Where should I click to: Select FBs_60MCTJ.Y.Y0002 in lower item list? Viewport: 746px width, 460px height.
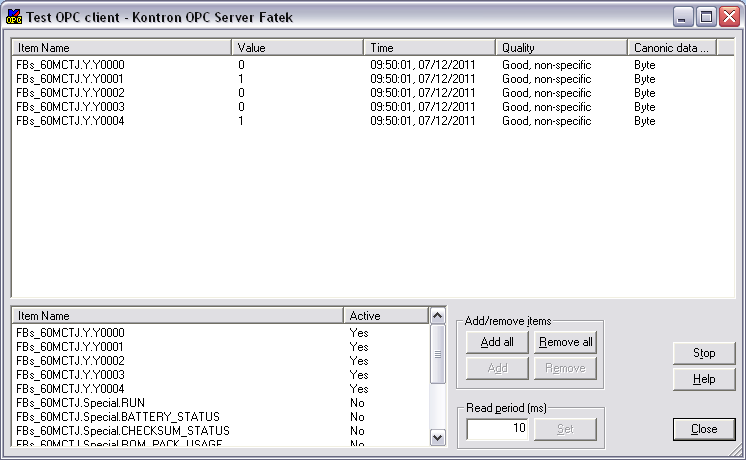(70, 361)
